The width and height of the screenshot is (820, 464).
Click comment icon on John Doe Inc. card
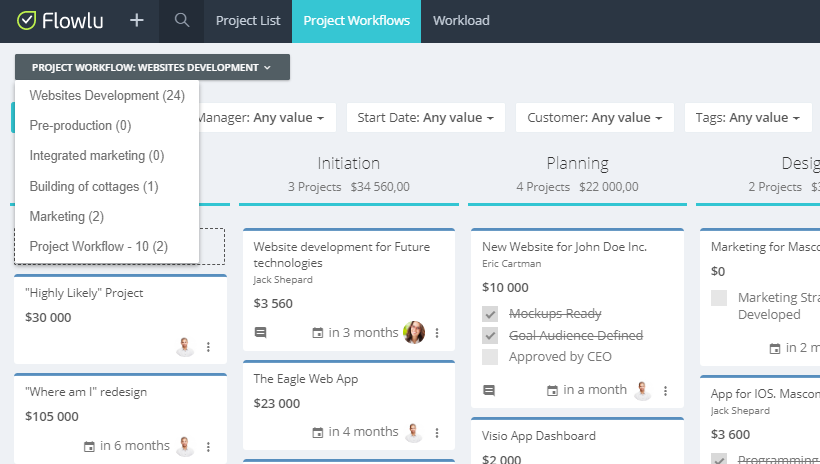(489, 390)
